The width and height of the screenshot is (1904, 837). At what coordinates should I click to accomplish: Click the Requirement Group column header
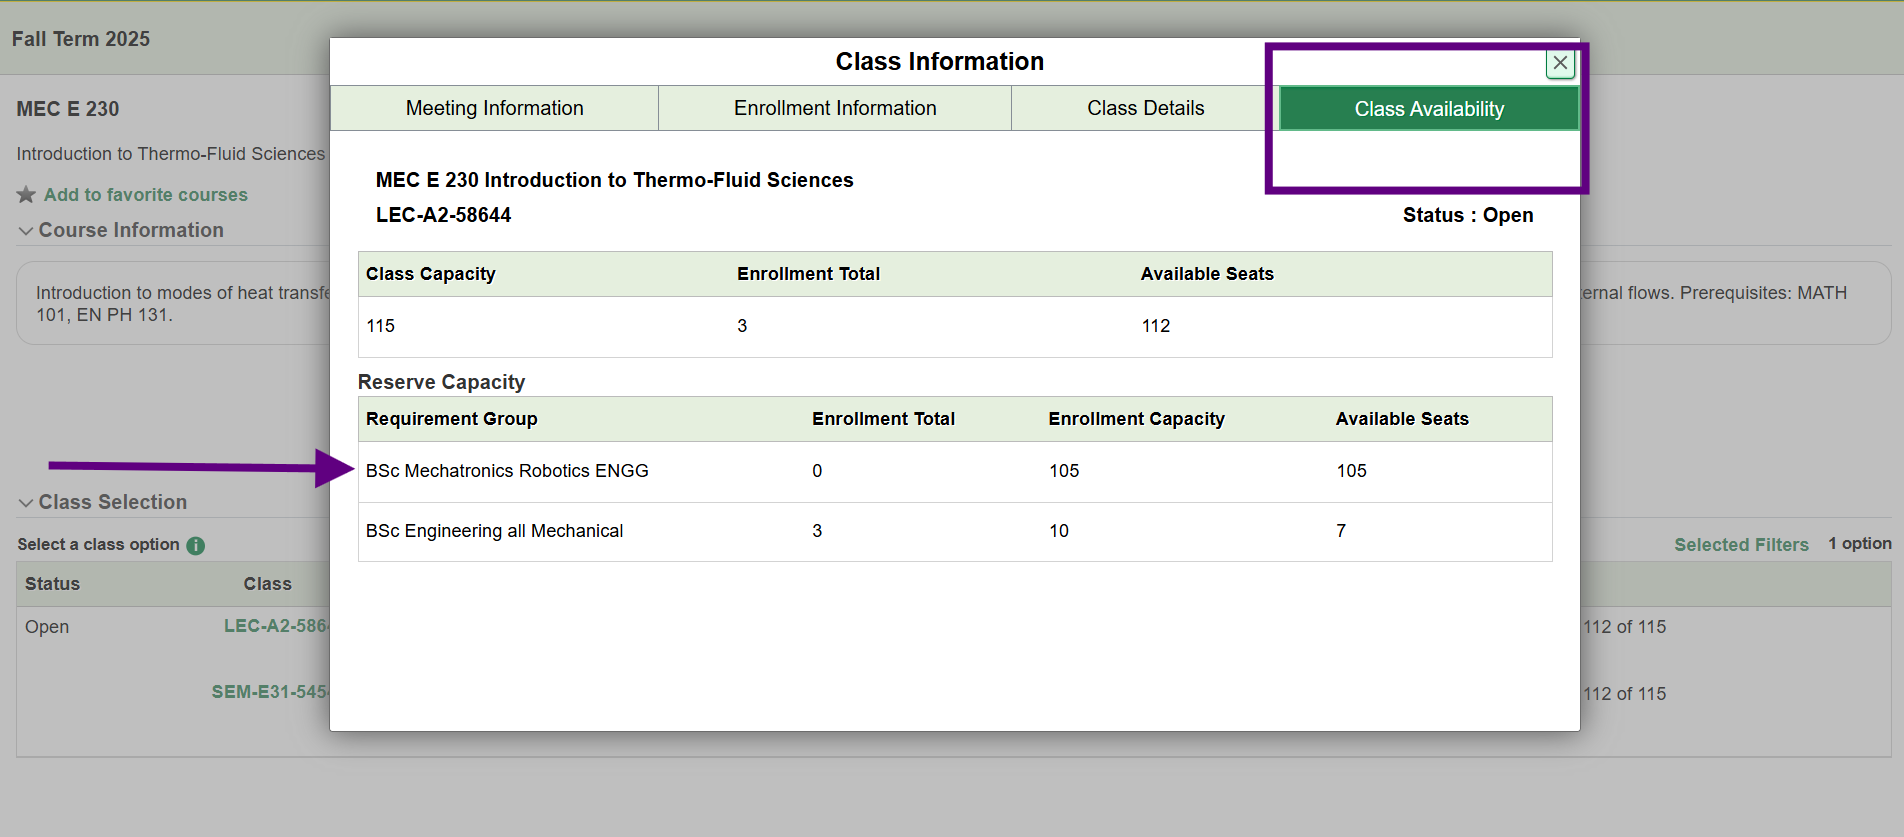pos(451,419)
